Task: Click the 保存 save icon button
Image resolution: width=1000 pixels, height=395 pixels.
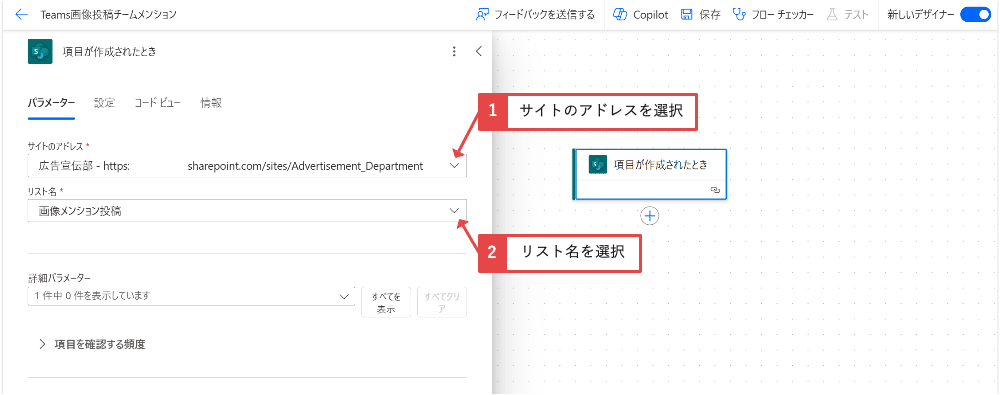Action: (x=687, y=15)
